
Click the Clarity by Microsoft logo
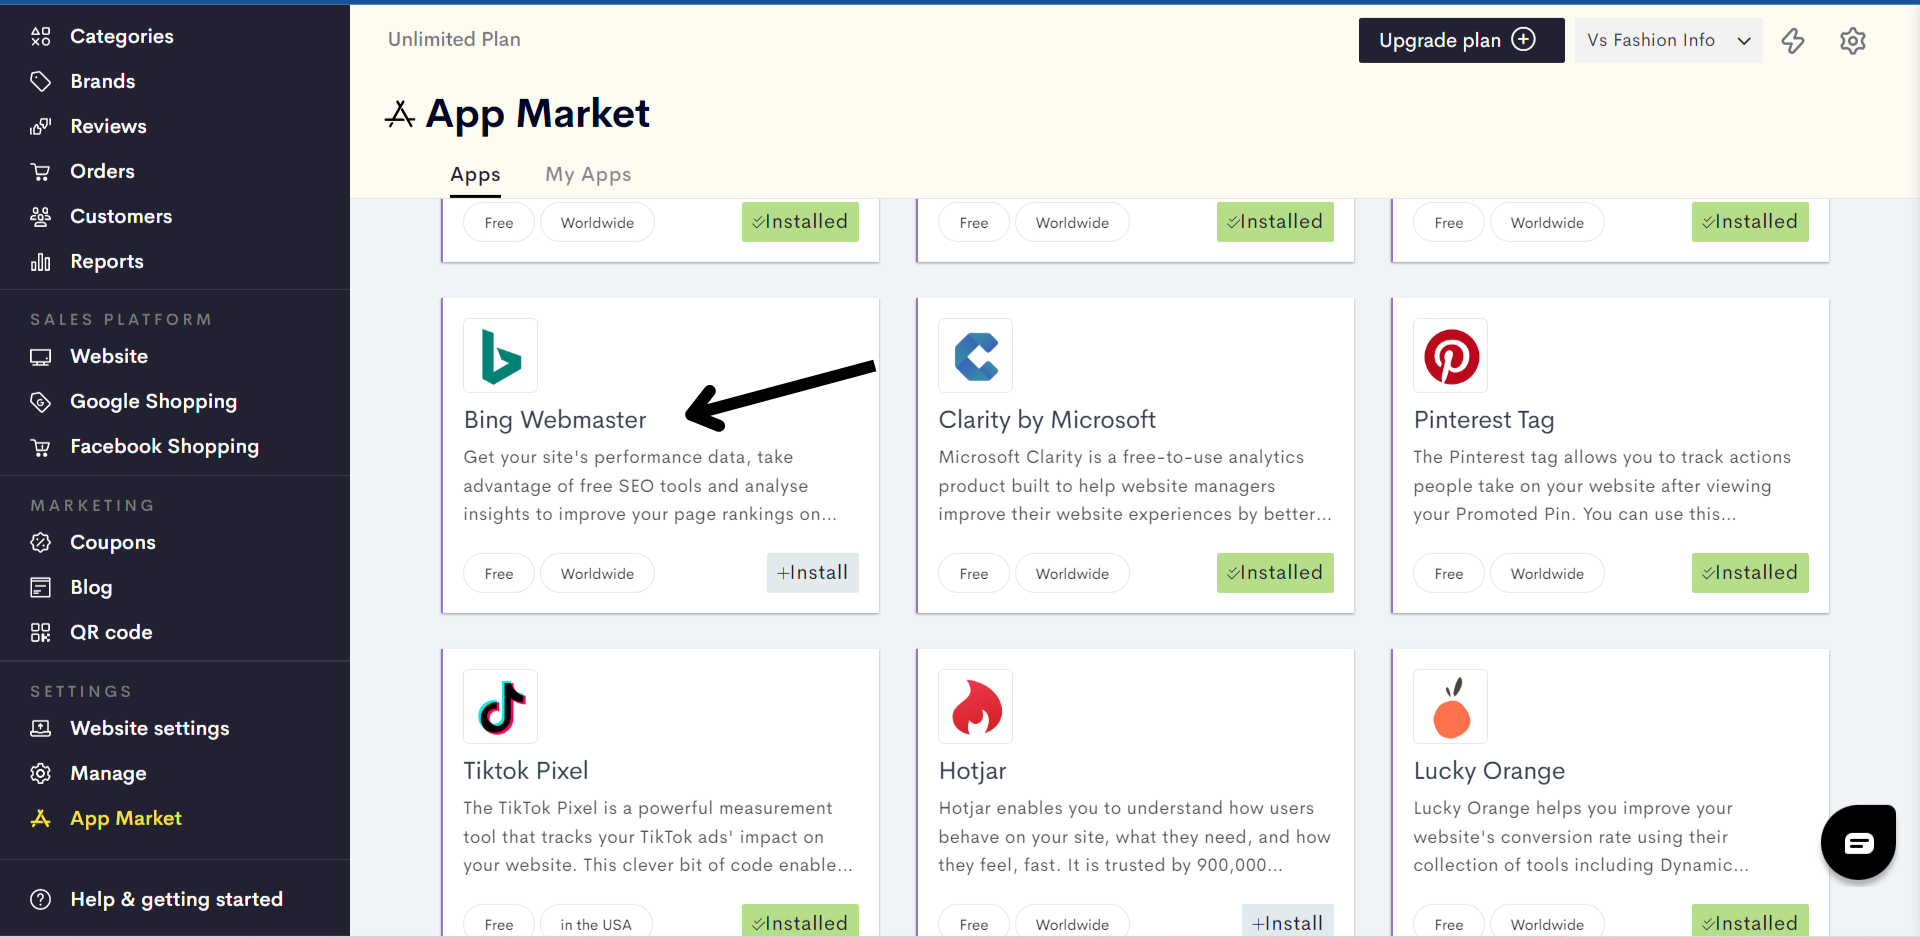tap(976, 356)
